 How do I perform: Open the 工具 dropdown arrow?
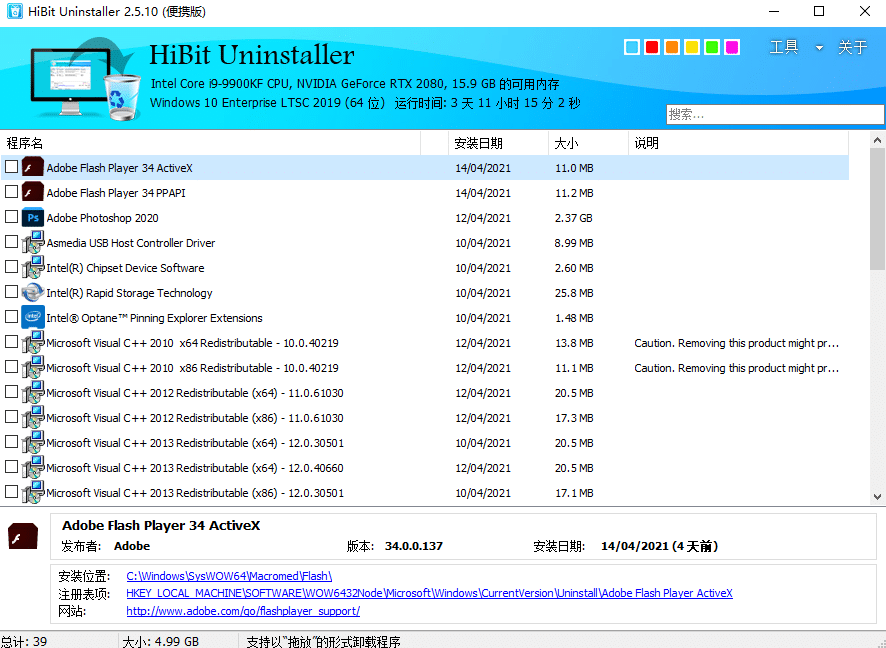tap(819, 48)
